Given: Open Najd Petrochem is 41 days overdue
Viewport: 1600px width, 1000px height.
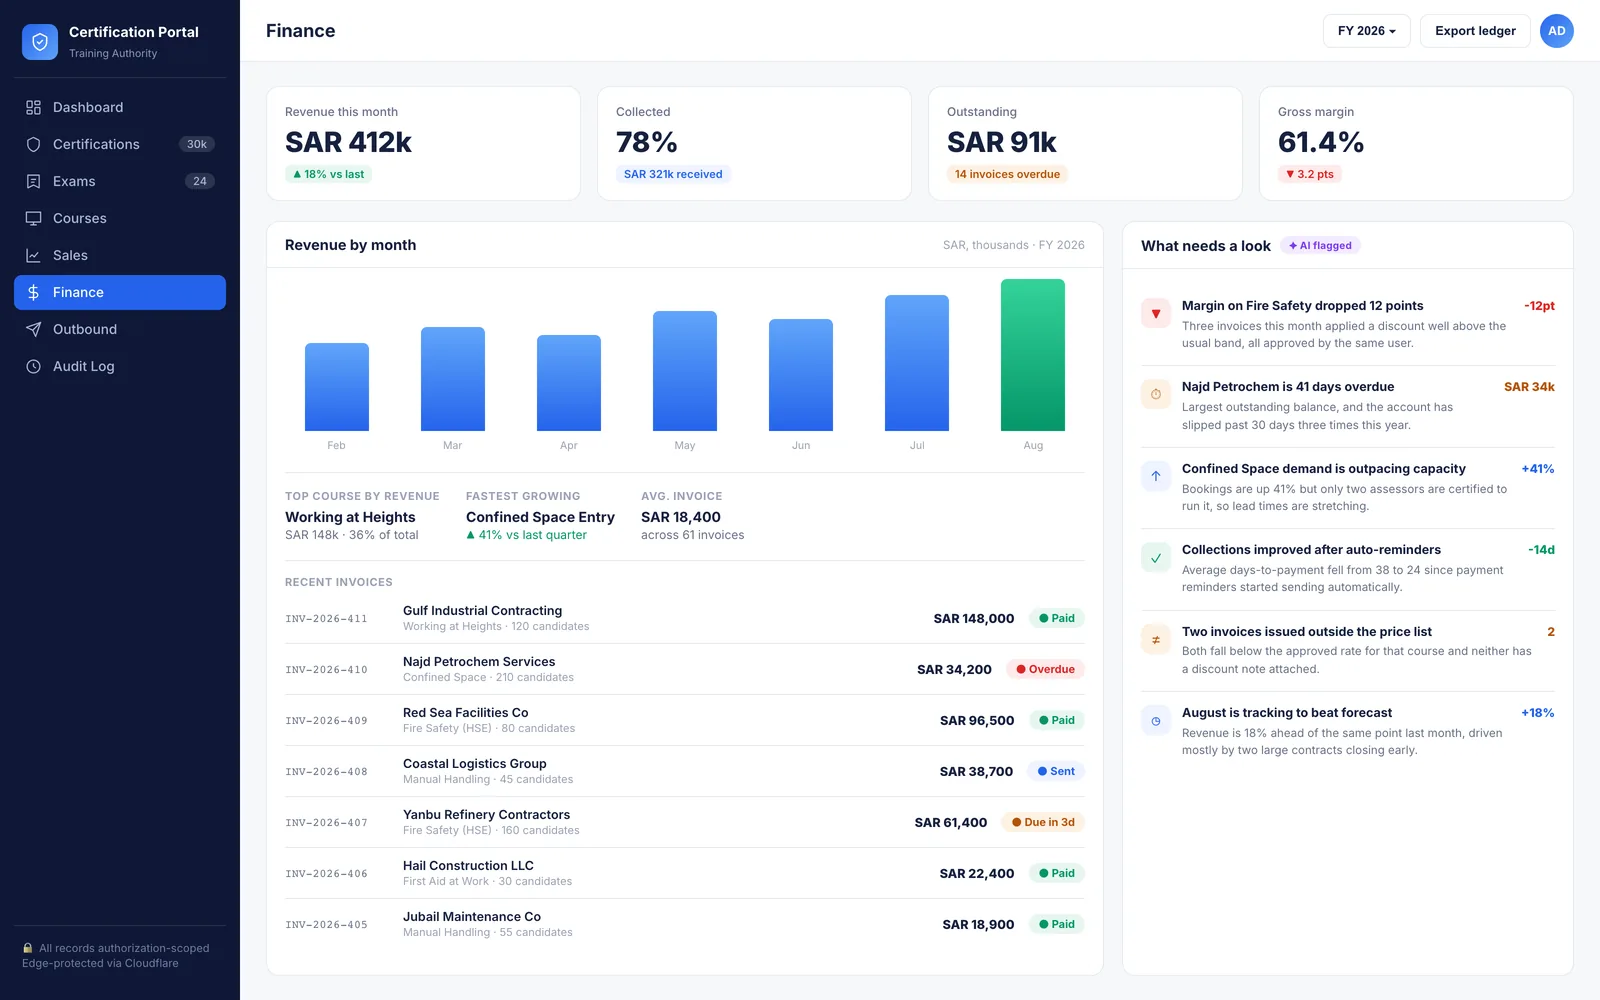Looking at the screenshot, I should click(1288, 387).
